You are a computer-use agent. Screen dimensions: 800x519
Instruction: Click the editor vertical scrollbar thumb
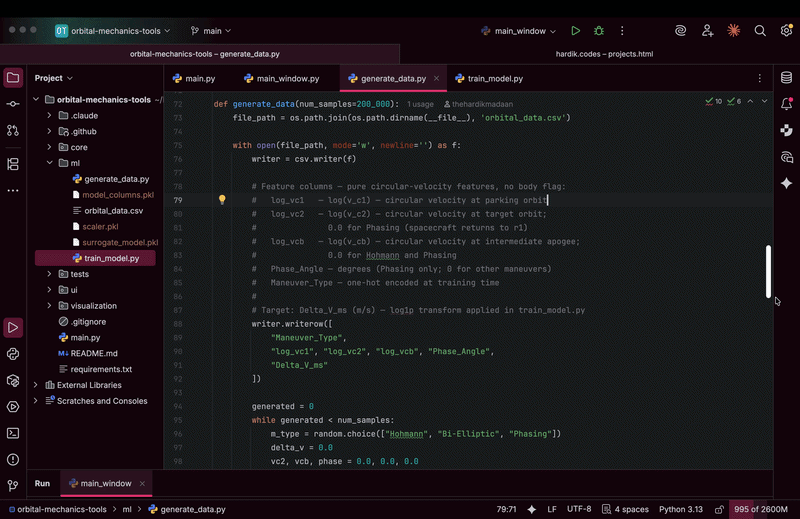(x=769, y=270)
